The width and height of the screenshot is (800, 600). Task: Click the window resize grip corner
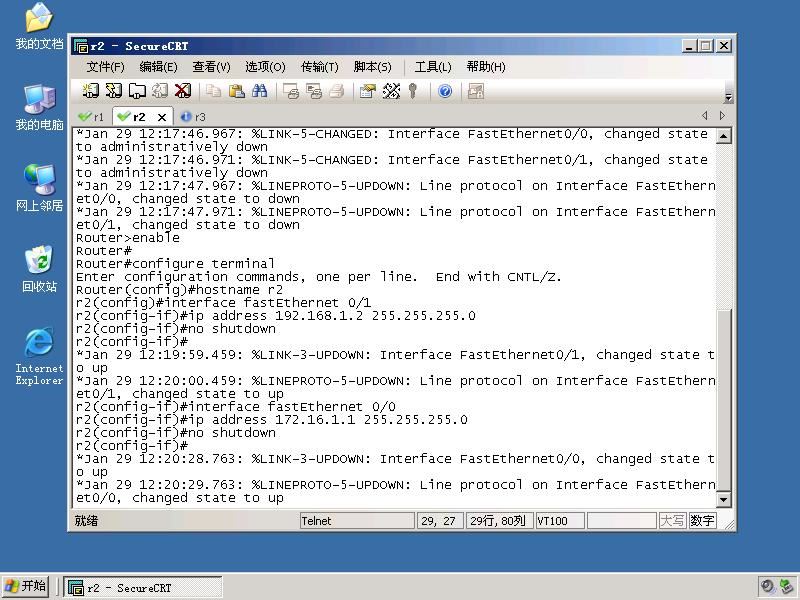[x=729, y=524]
